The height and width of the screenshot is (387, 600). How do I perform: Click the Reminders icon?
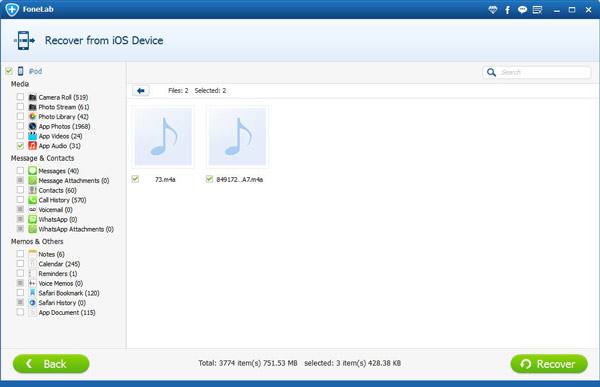(33, 273)
